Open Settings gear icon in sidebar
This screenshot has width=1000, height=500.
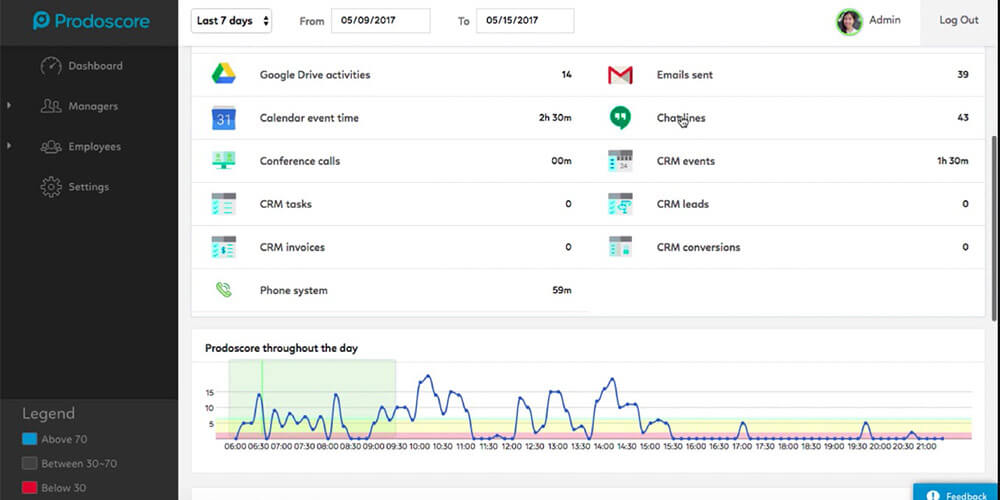(x=51, y=187)
